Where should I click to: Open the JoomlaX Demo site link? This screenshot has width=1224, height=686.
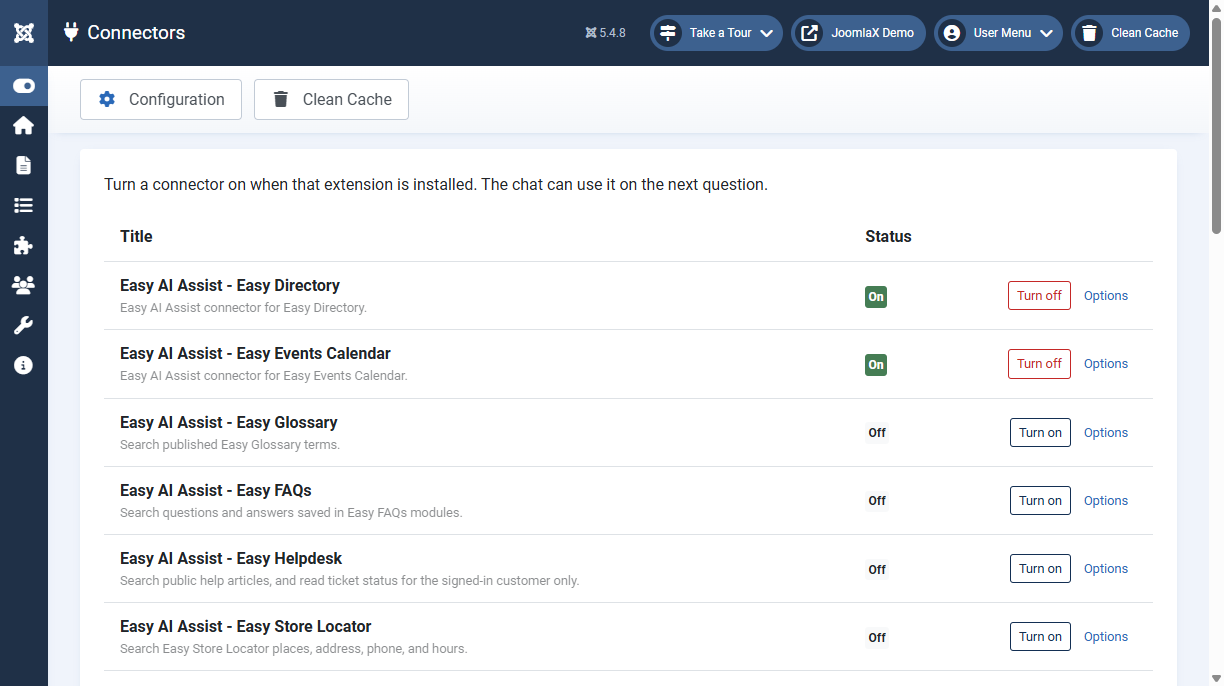(859, 33)
